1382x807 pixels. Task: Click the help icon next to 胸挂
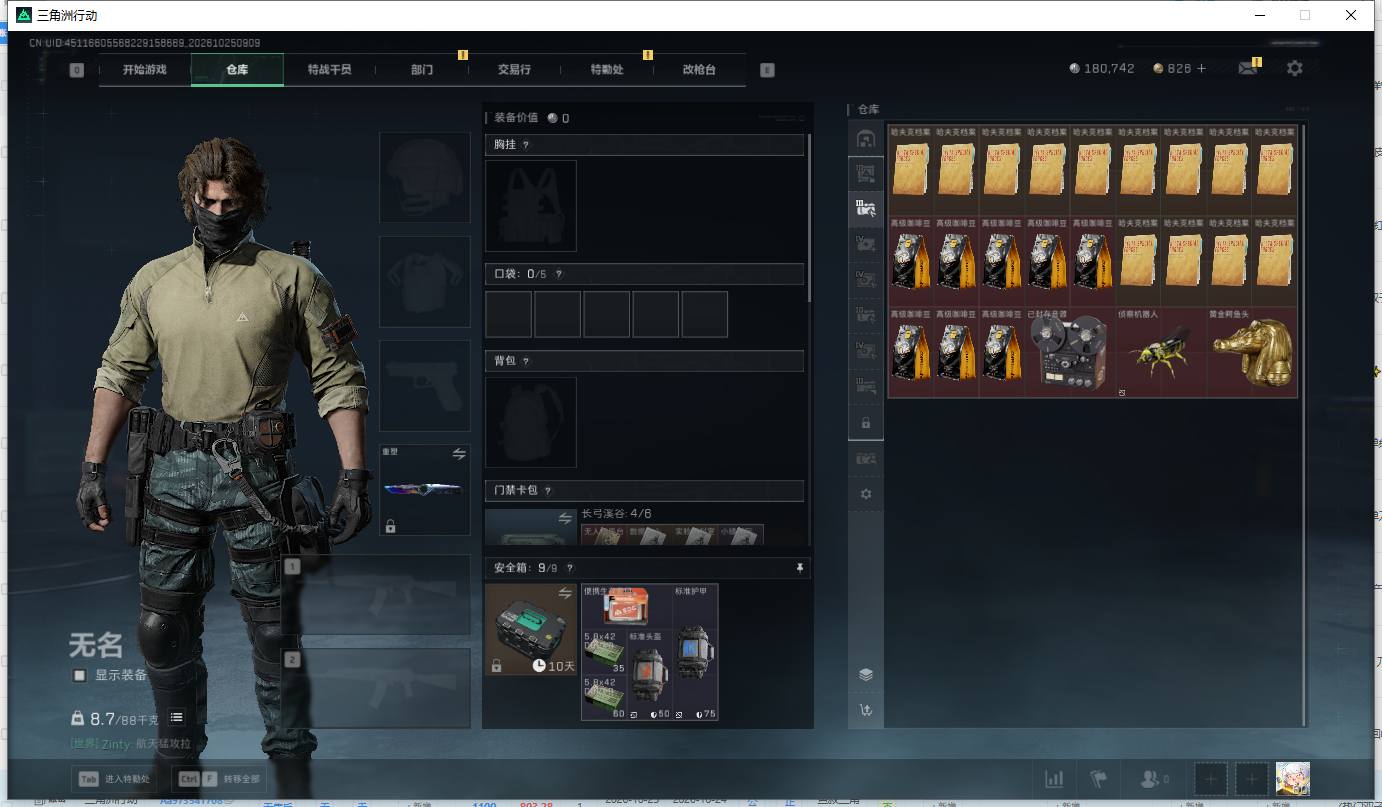tap(526, 145)
